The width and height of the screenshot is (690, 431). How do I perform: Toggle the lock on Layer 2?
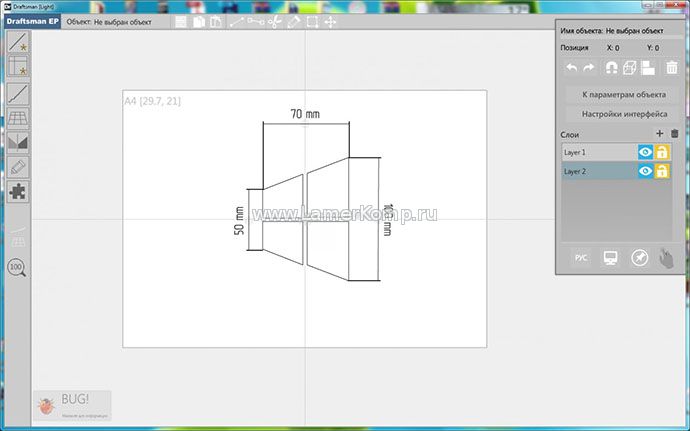click(662, 171)
